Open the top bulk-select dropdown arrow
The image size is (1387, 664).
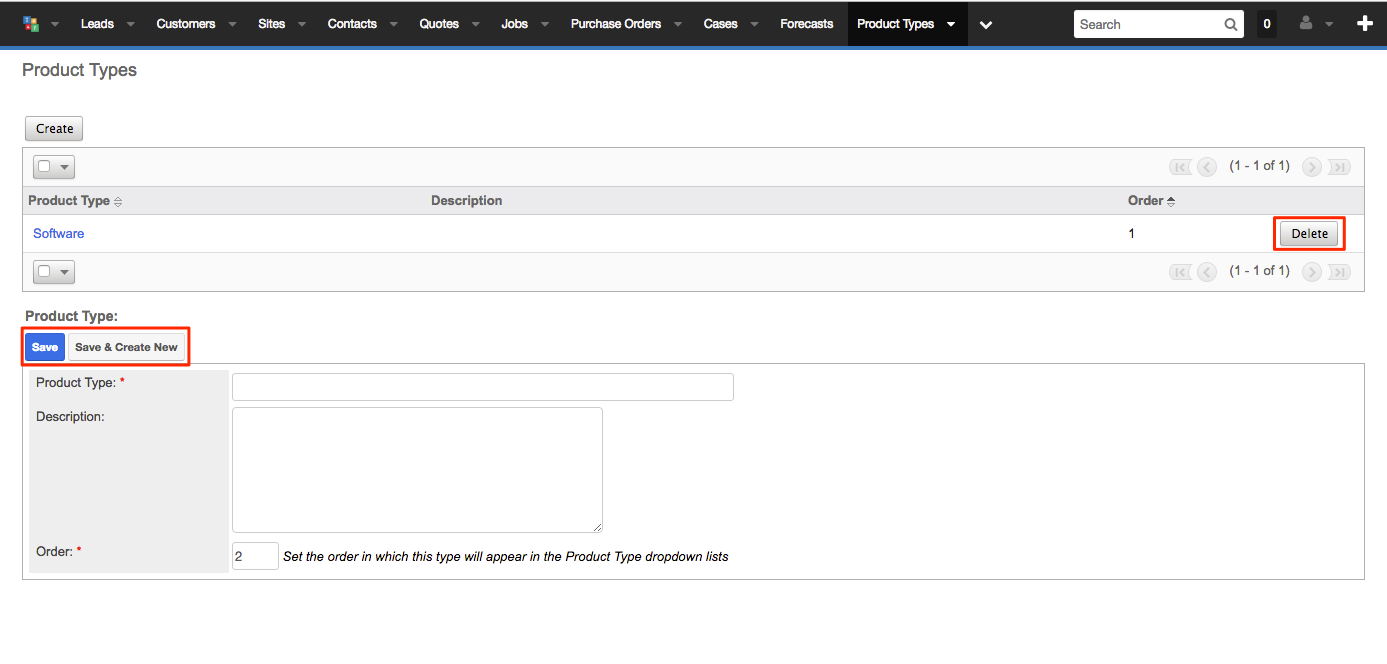64,167
